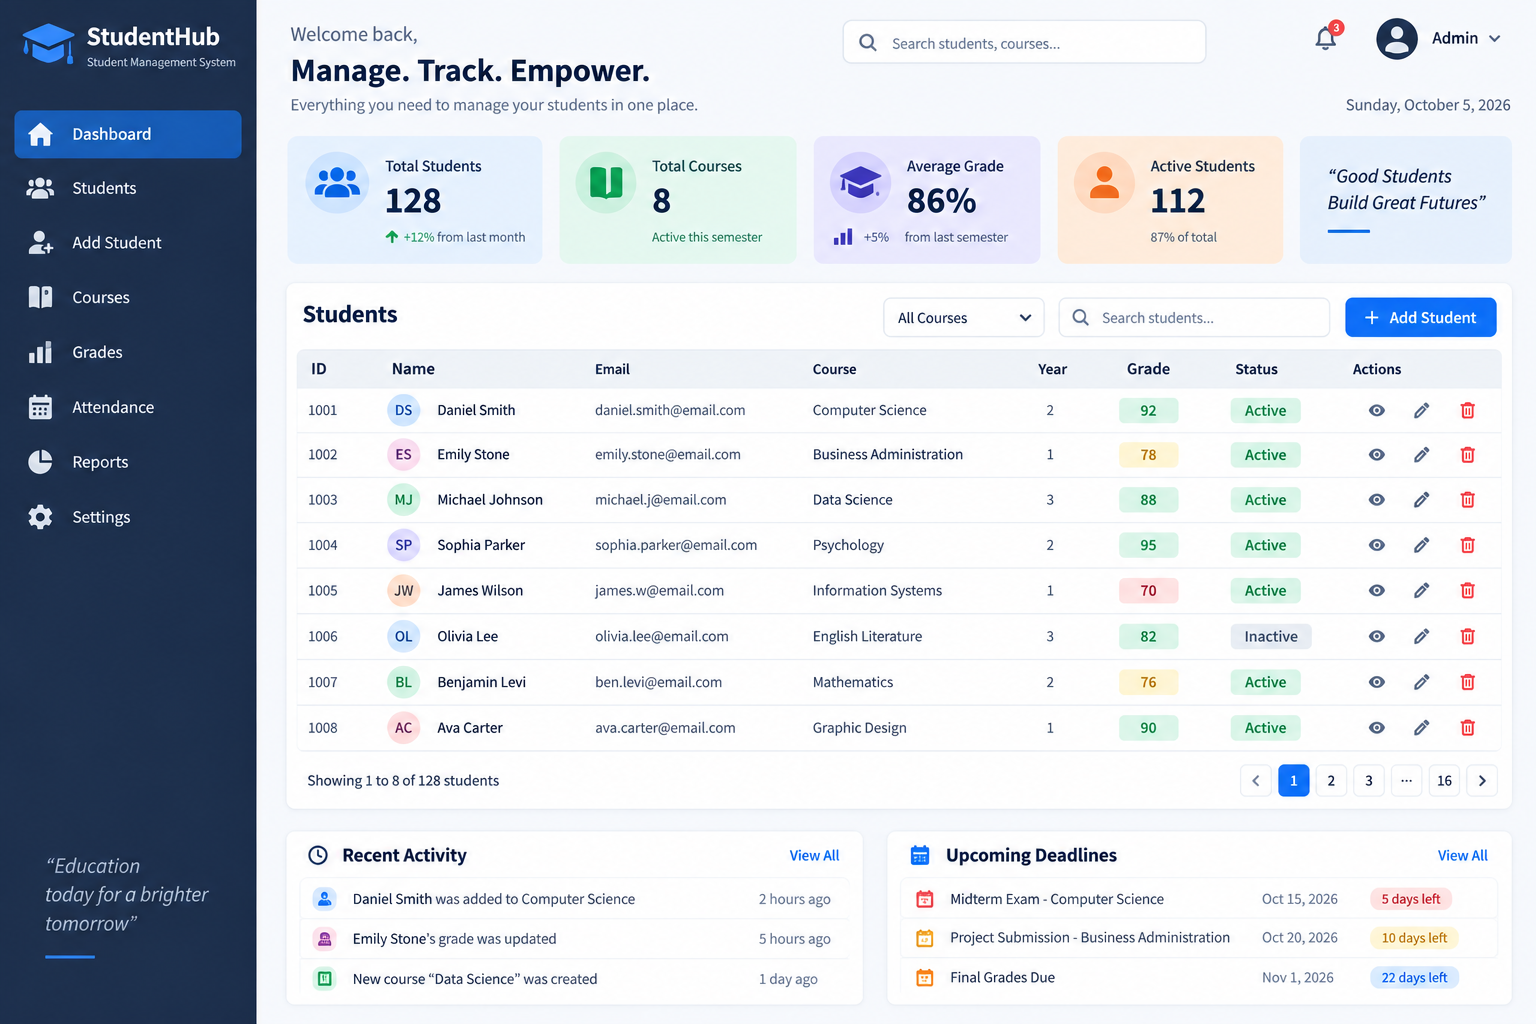Open View All in Recent Activity
This screenshot has width=1536, height=1024.
pyautogui.click(x=814, y=856)
